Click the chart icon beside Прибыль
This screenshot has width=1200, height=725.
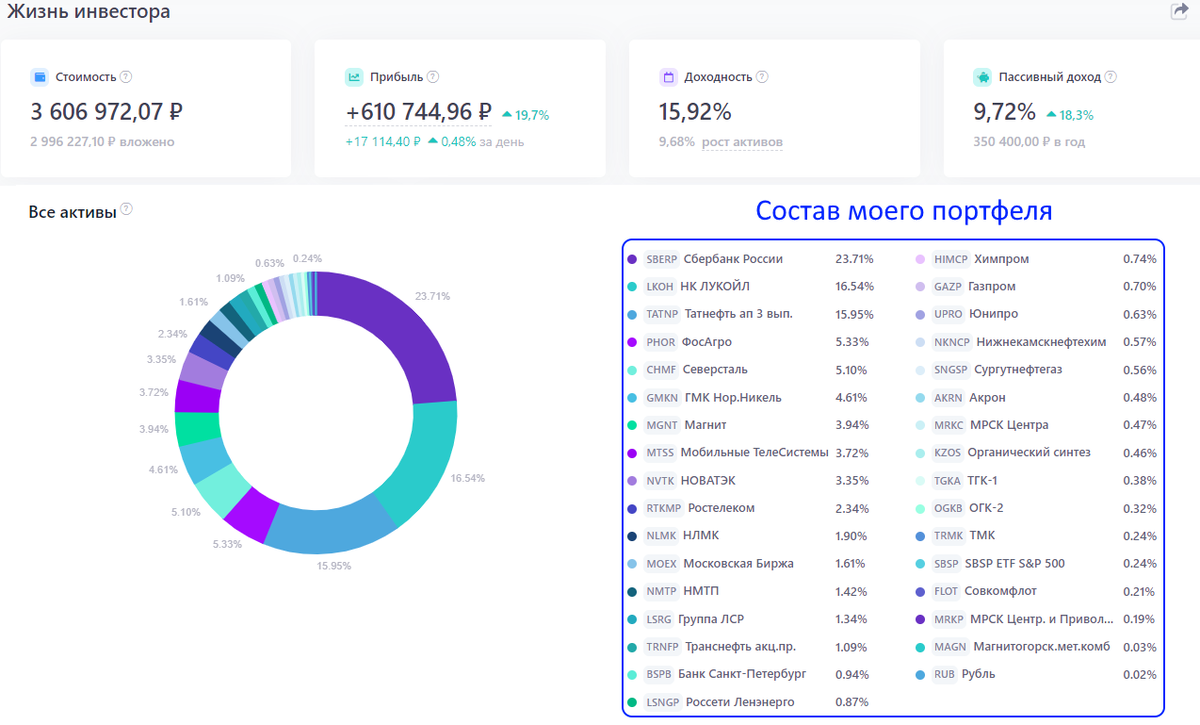coord(354,77)
